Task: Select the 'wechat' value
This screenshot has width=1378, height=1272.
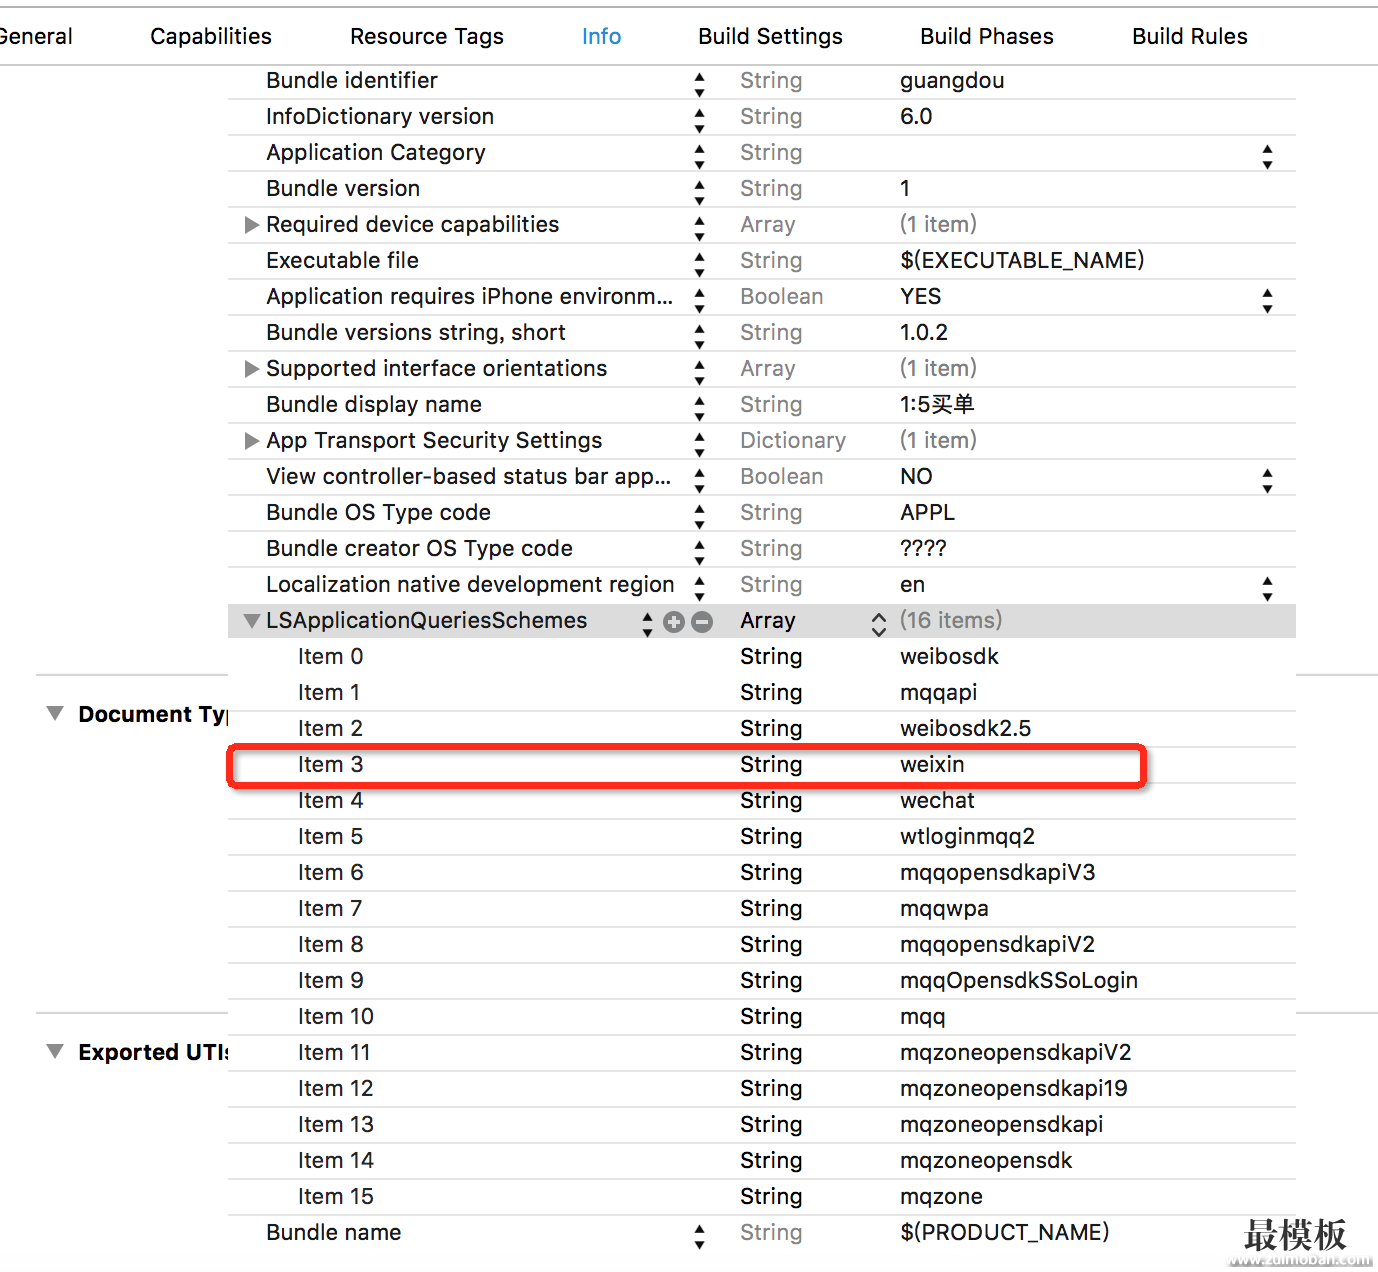Action: (x=937, y=801)
